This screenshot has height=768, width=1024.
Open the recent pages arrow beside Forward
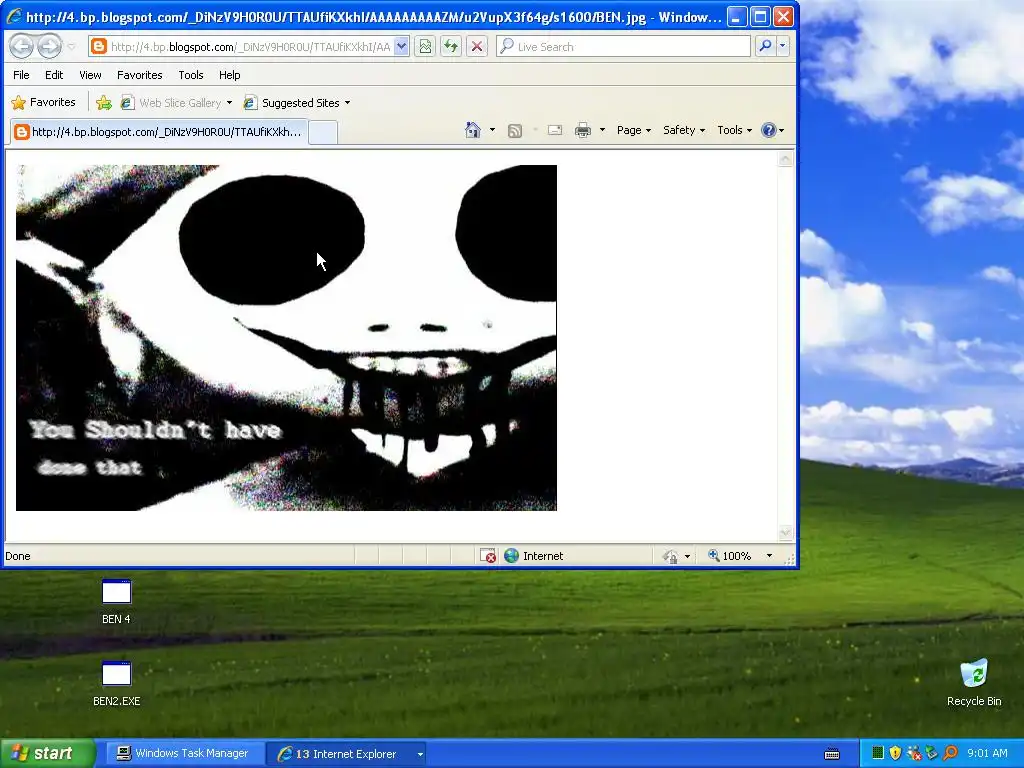click(x=72, y=47)
